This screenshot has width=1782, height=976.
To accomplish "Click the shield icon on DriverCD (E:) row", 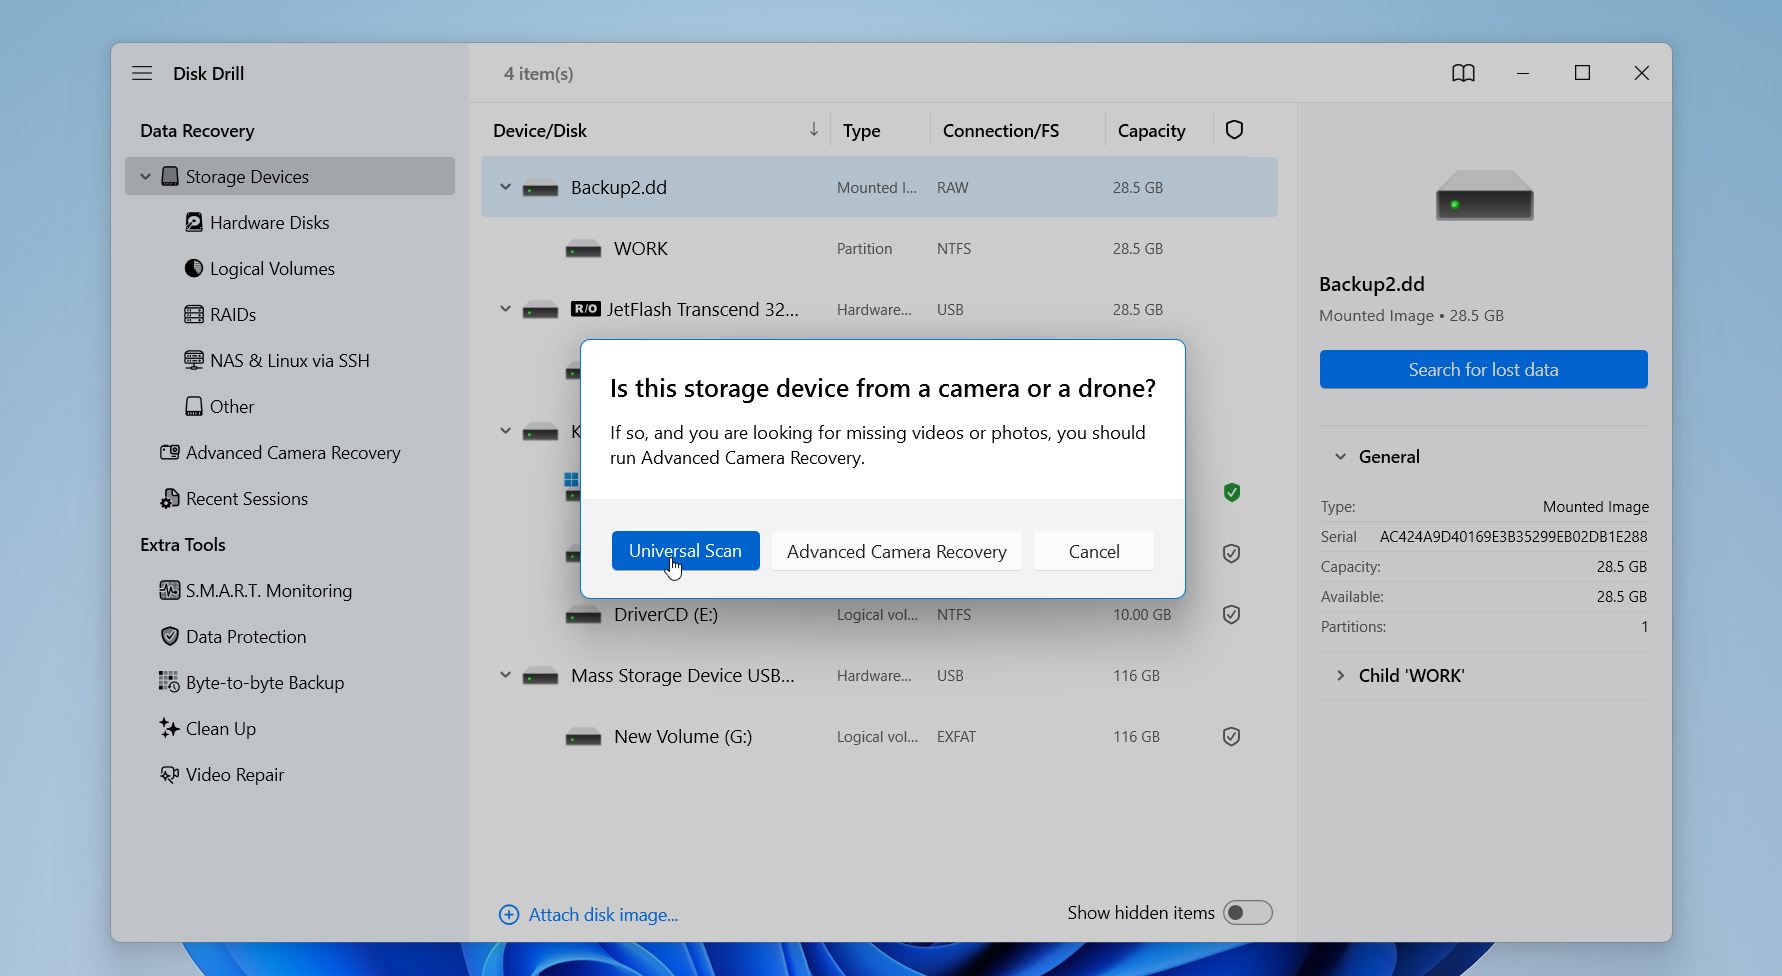I will (1231, 614).
